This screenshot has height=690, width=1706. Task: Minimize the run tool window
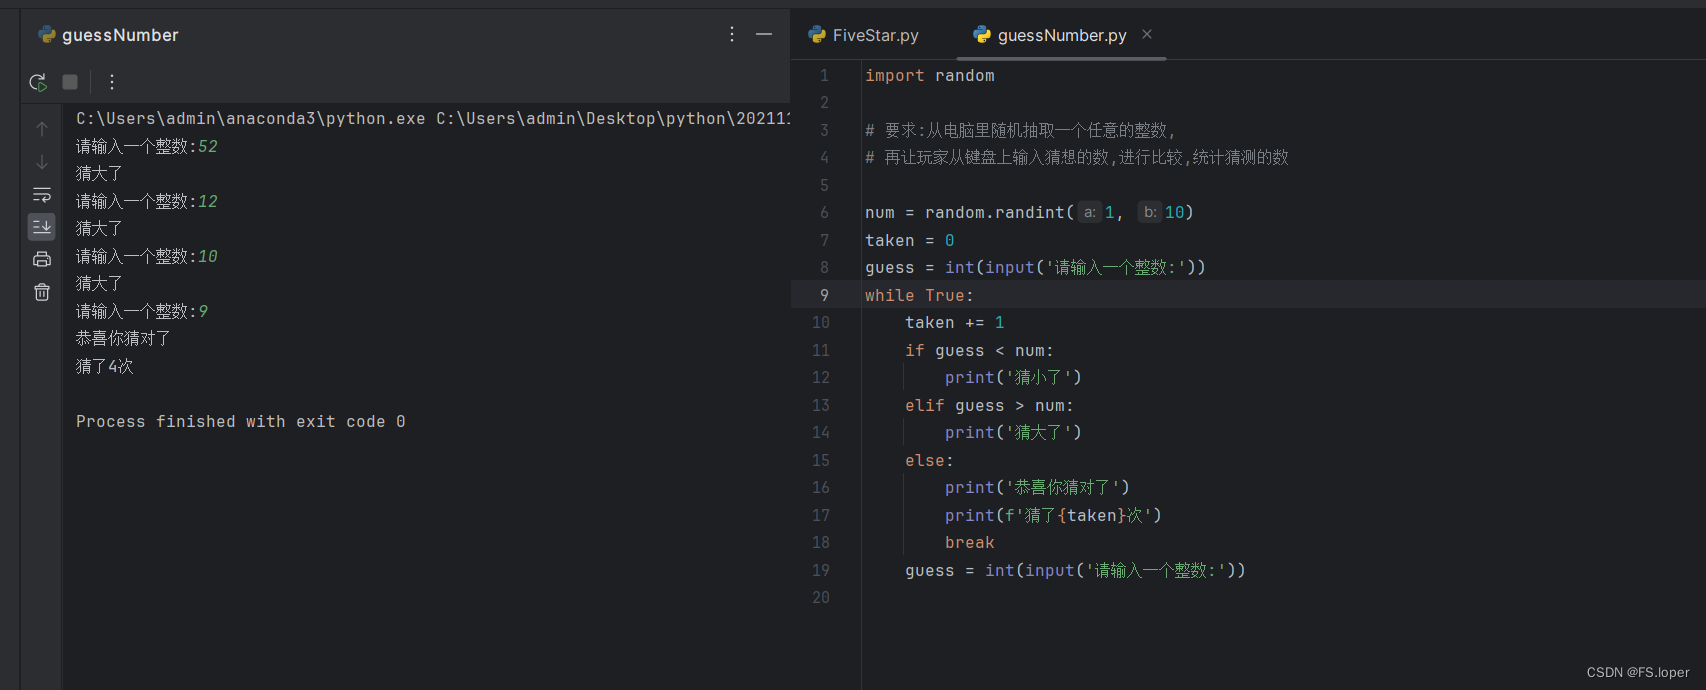tap(764, 34)
